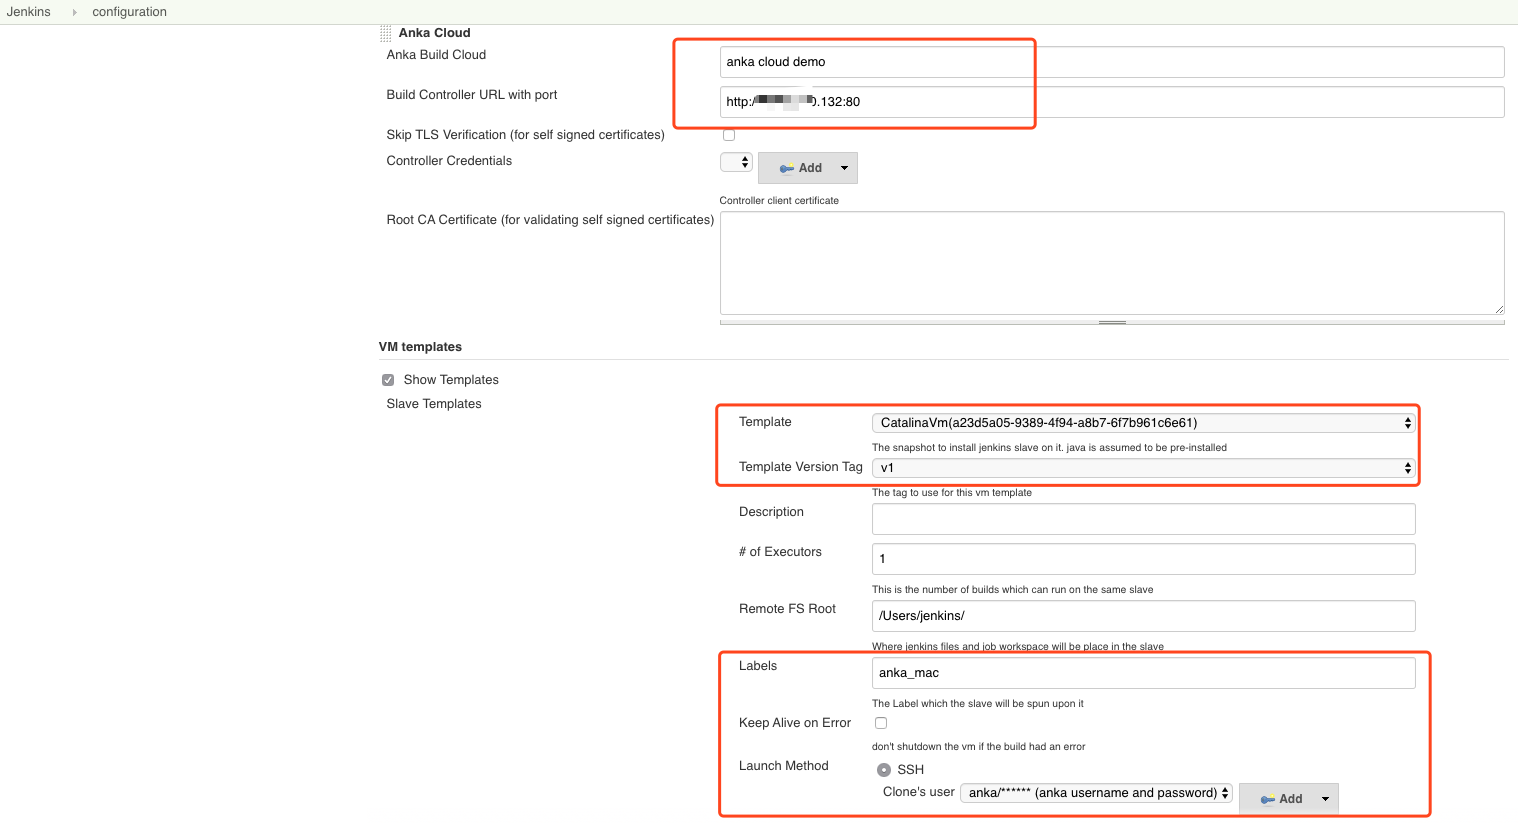The image size is (1518, 829).
Task: Focus the Anka Build Cloud name field
Action: click(x=1112, y=62)
